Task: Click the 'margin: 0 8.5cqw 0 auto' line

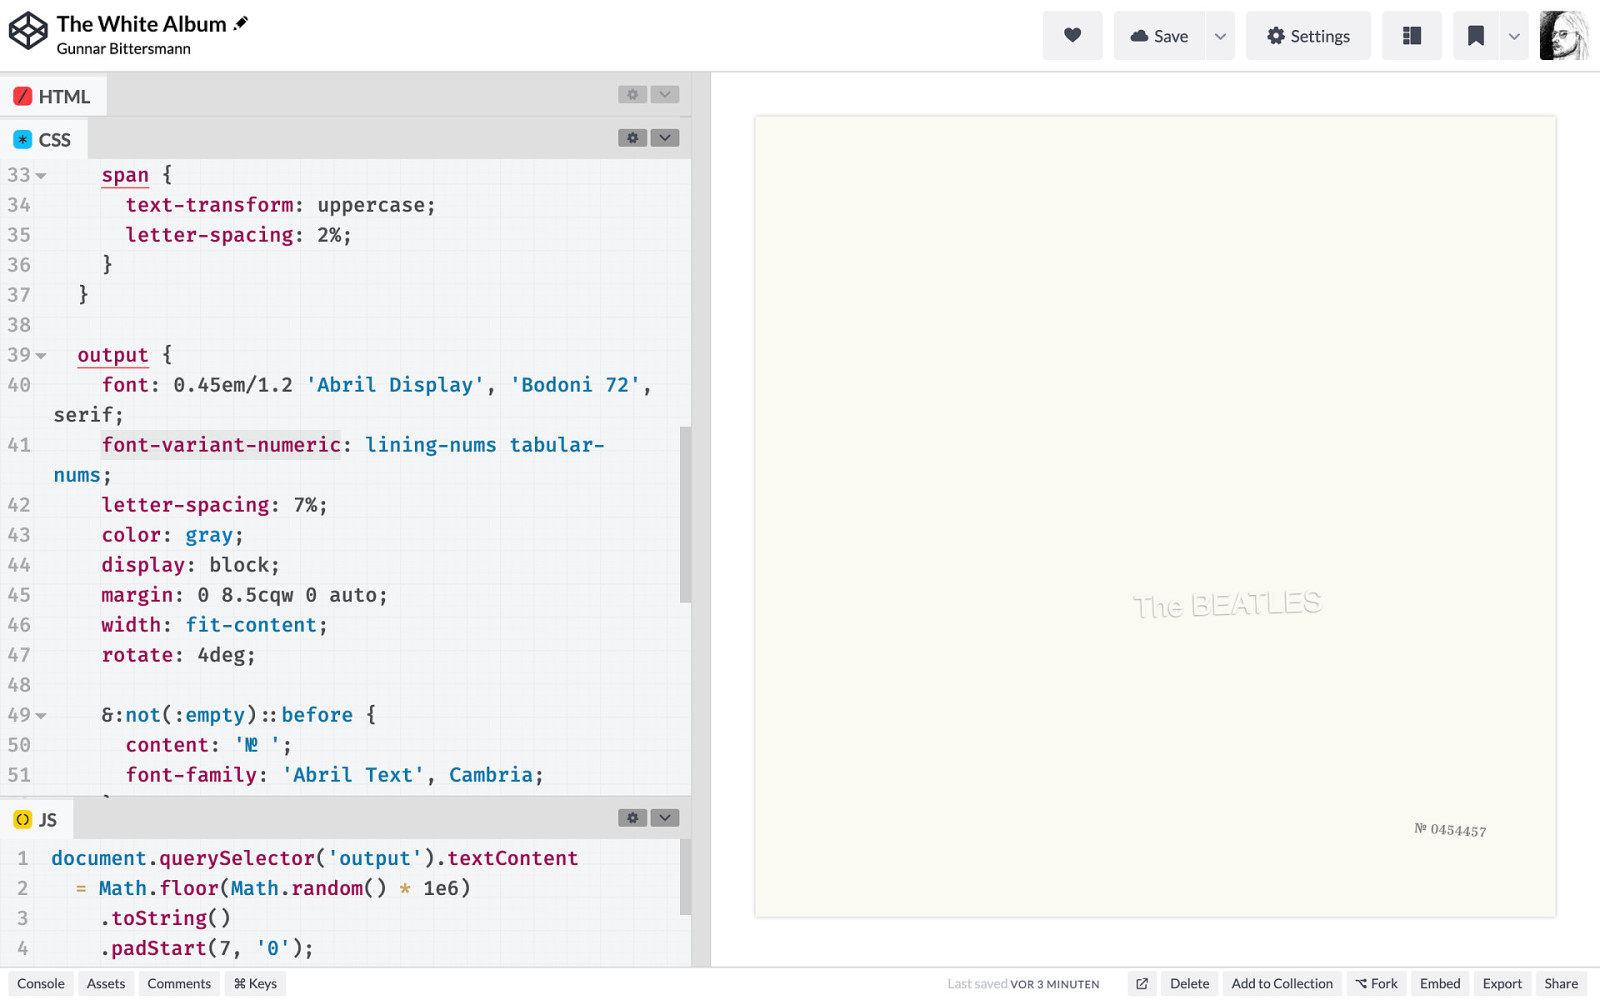Action: tap(244, 595)
